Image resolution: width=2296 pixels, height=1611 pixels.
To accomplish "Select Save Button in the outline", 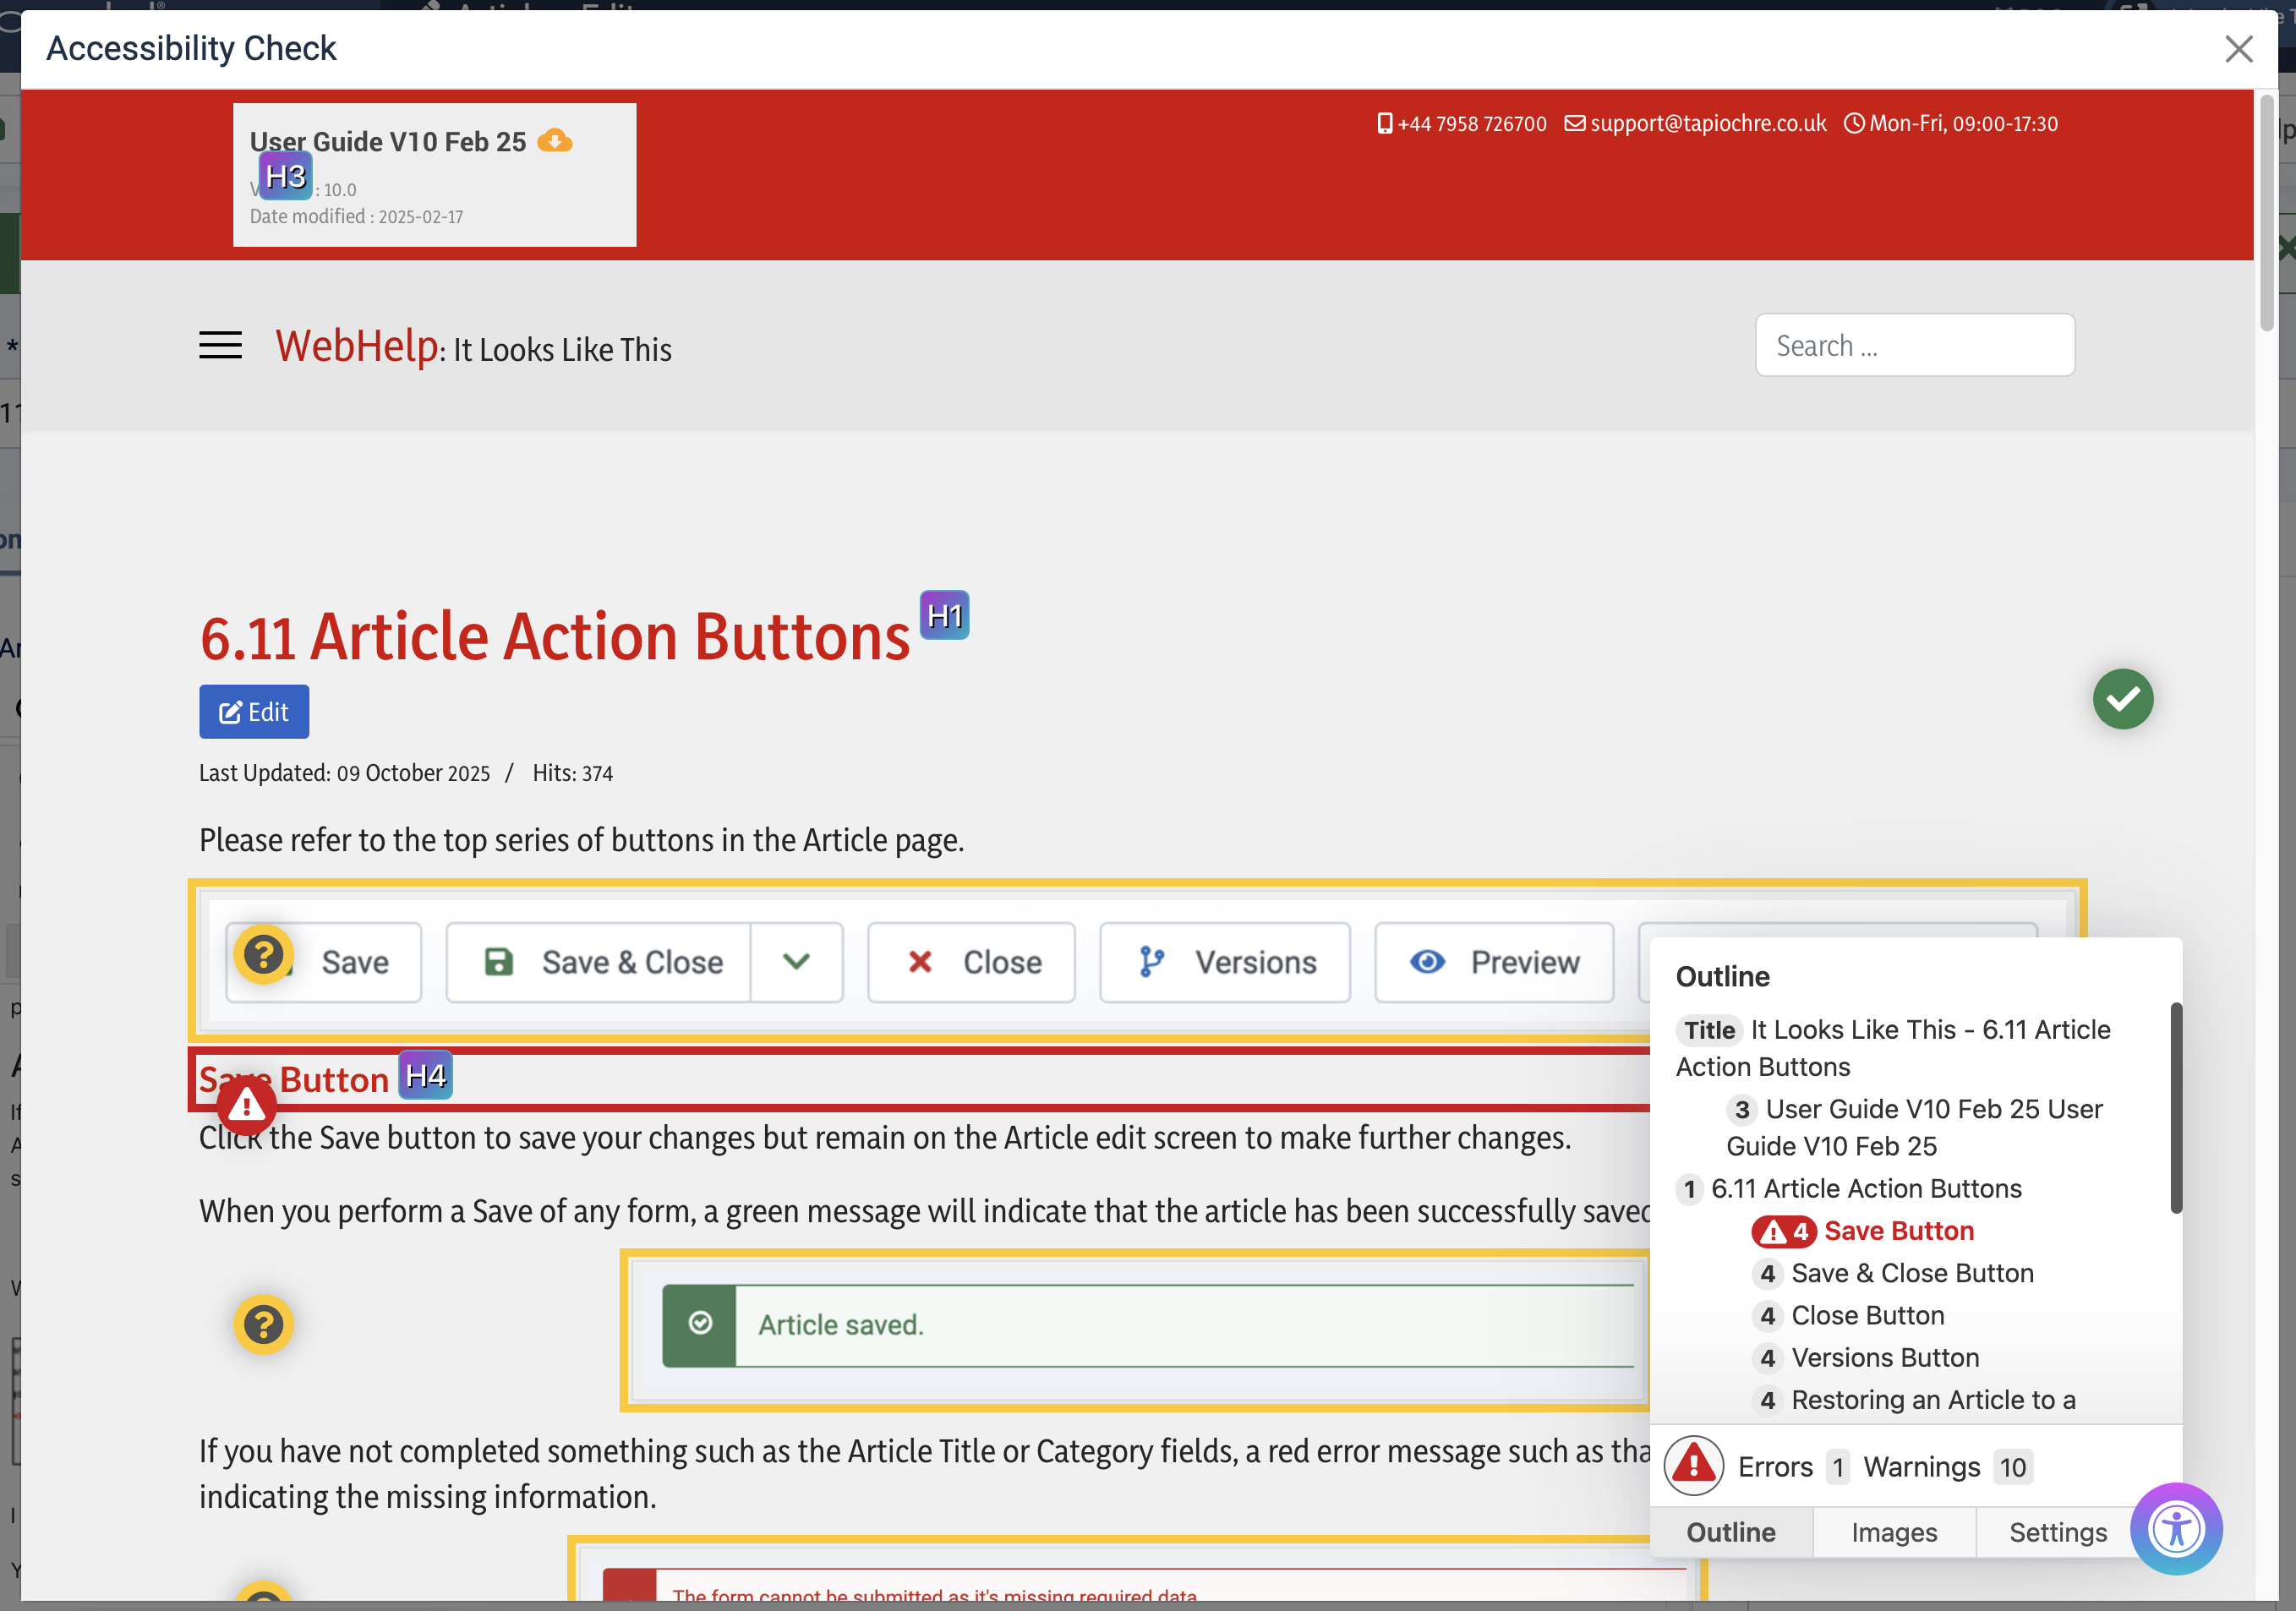I will tap(1898, 1231).
